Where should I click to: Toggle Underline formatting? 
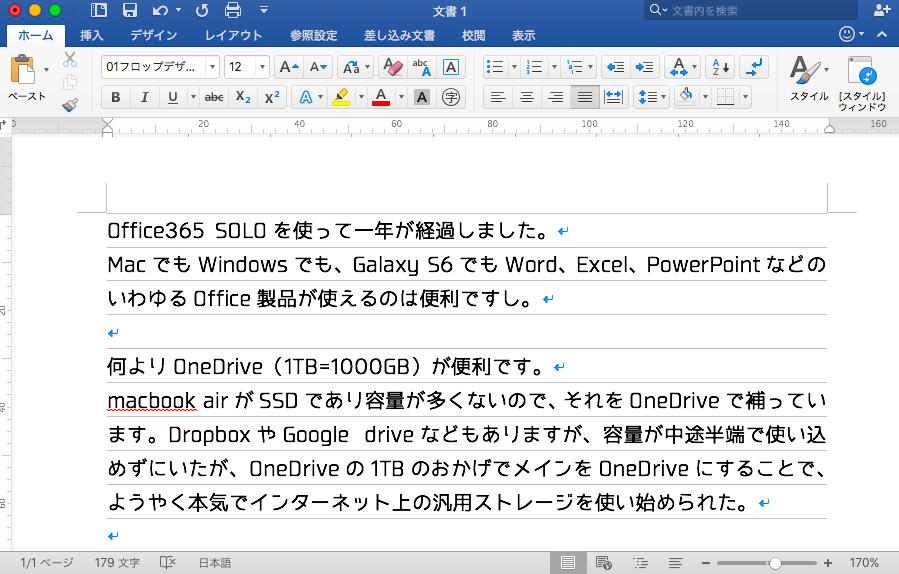173,97
